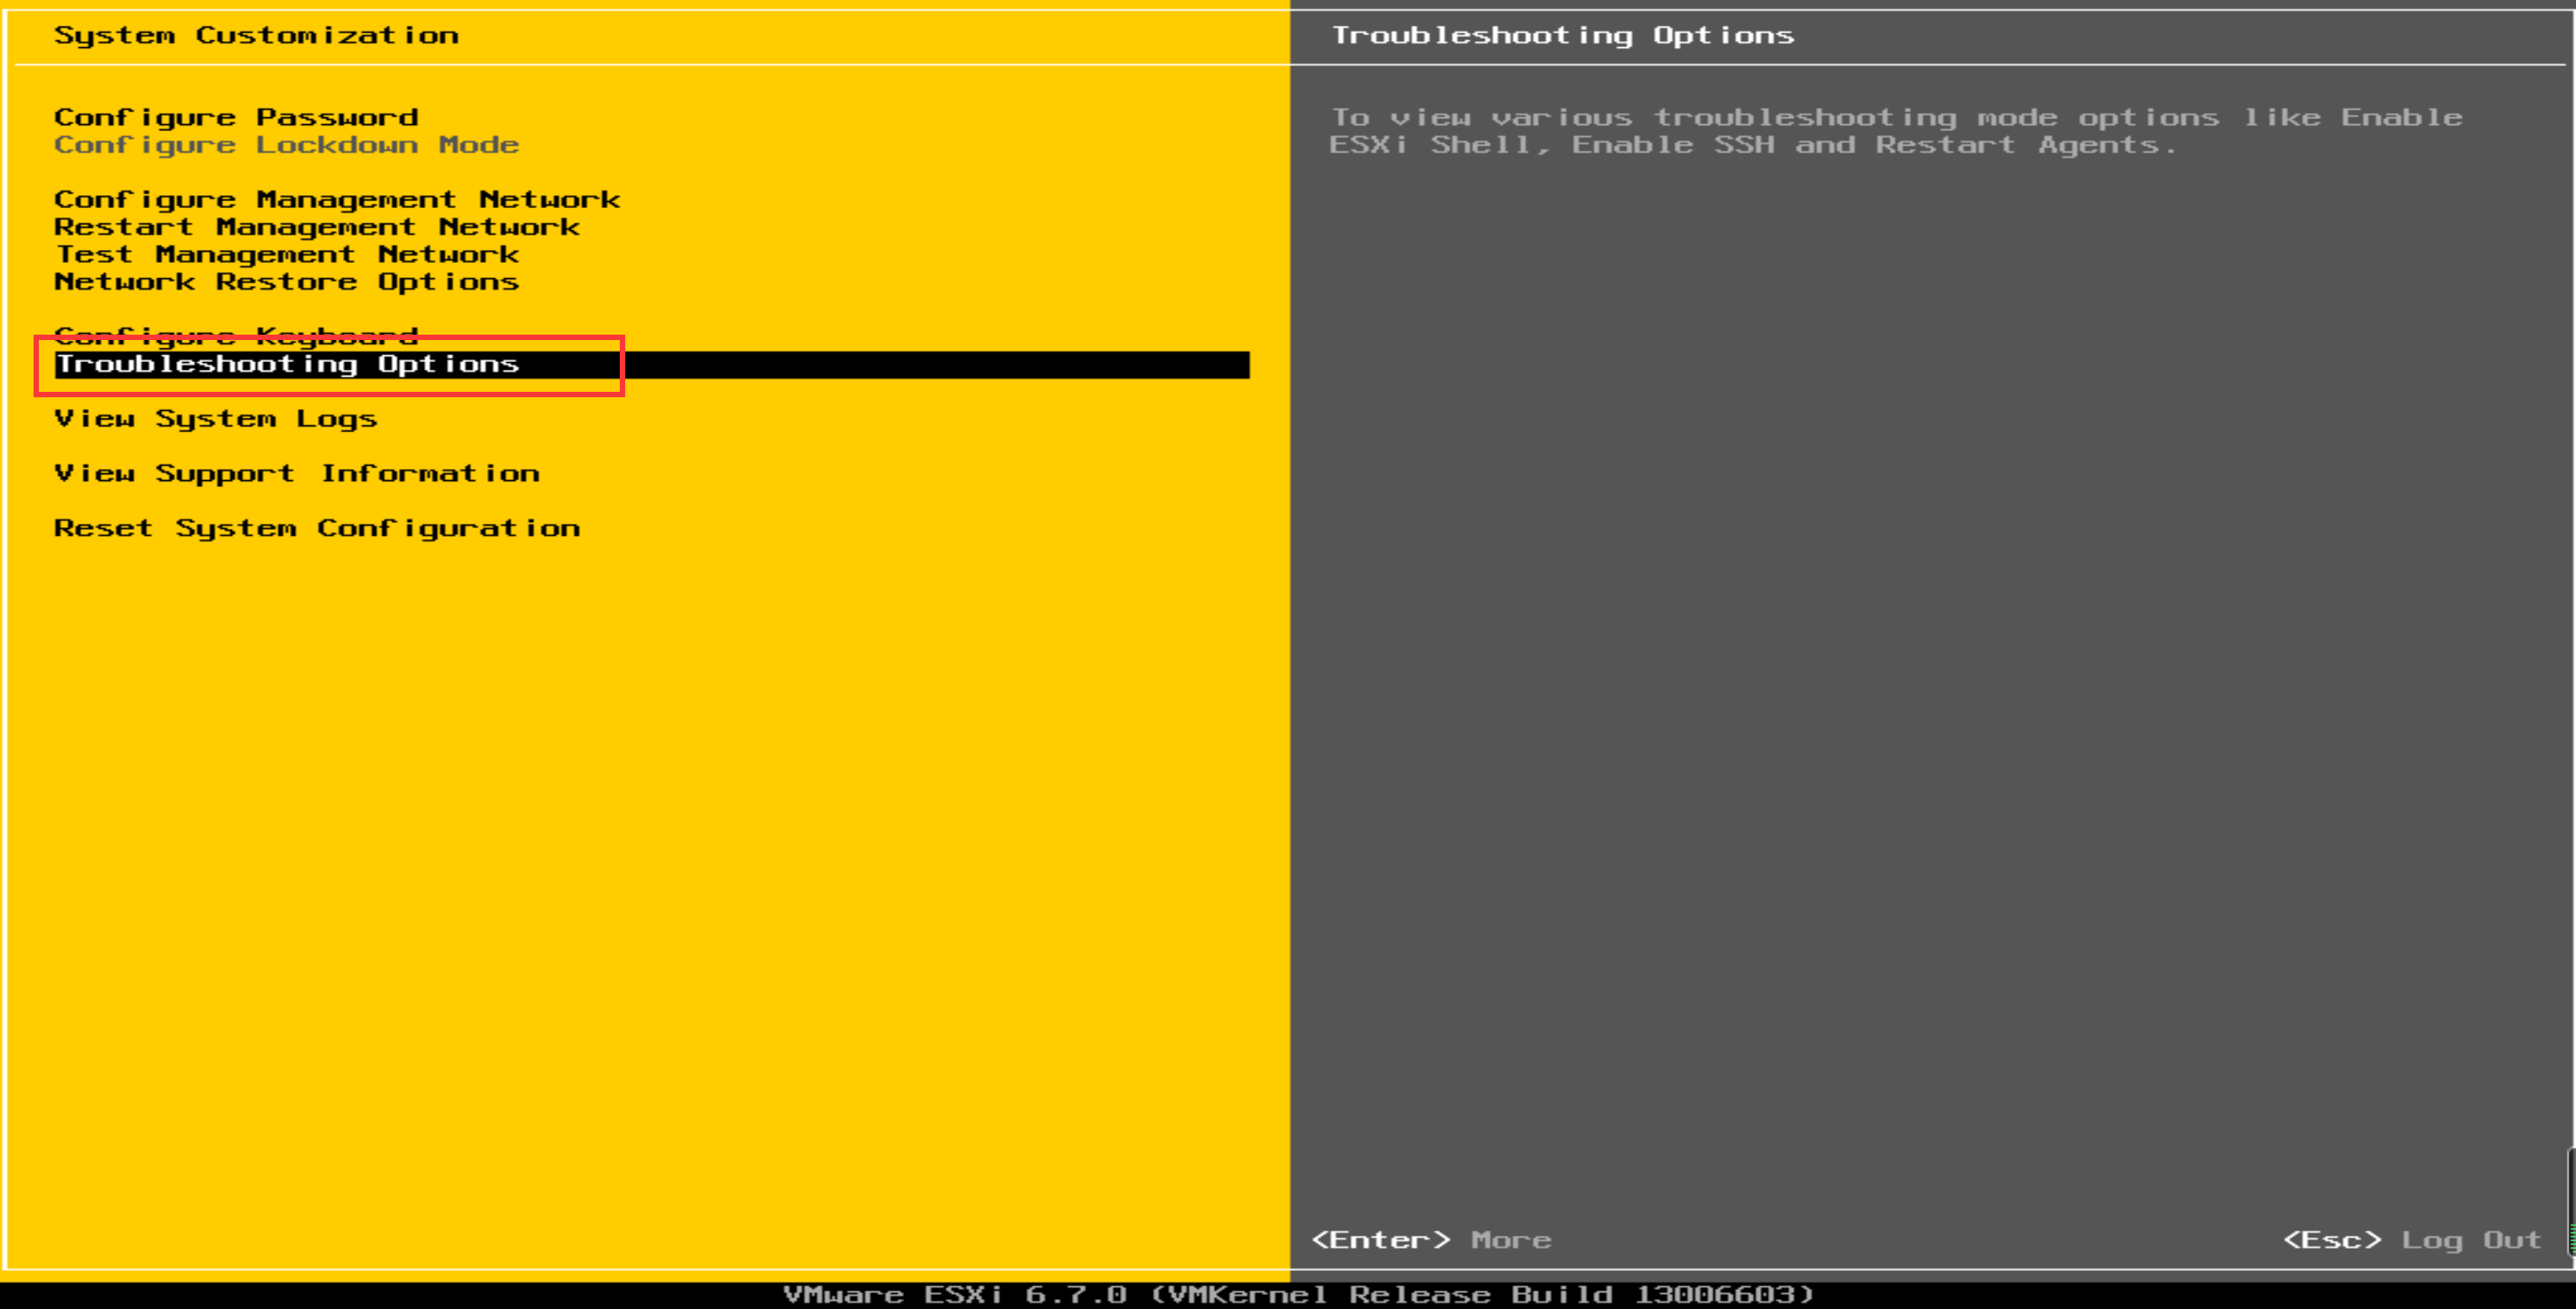Screen dimensions: 2576x1309
Task: Click VMware ESXi 6.7.0 version text
Action: click(1298, 1294)
